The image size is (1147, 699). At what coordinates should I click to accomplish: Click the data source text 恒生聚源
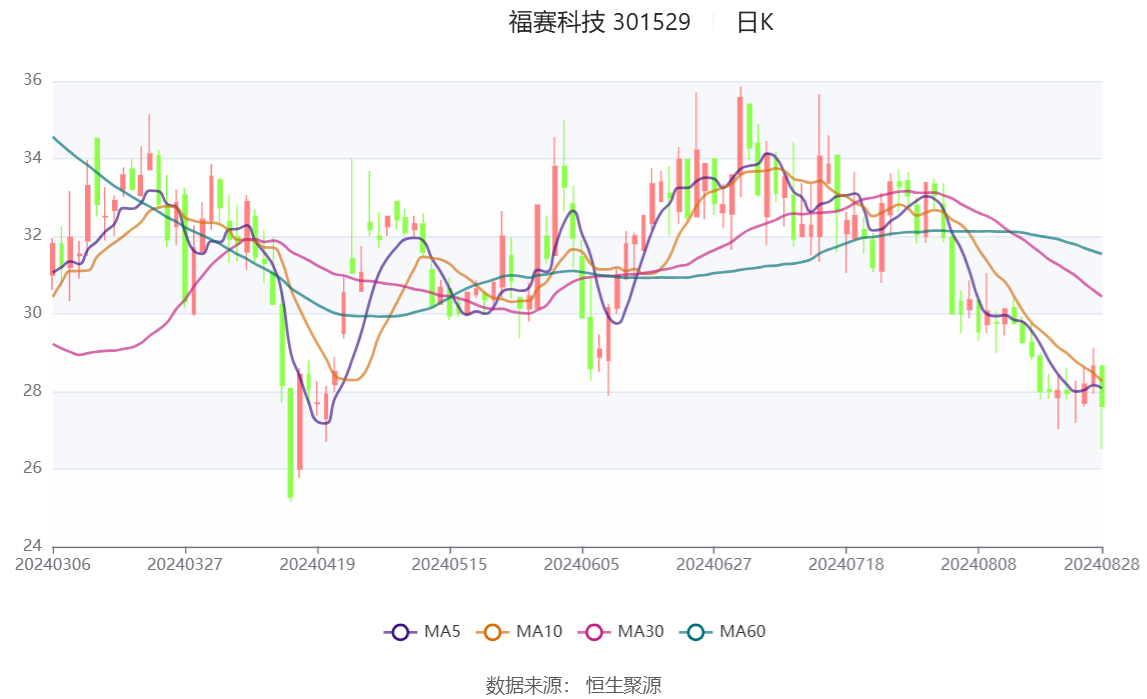(x=624, y=685)
